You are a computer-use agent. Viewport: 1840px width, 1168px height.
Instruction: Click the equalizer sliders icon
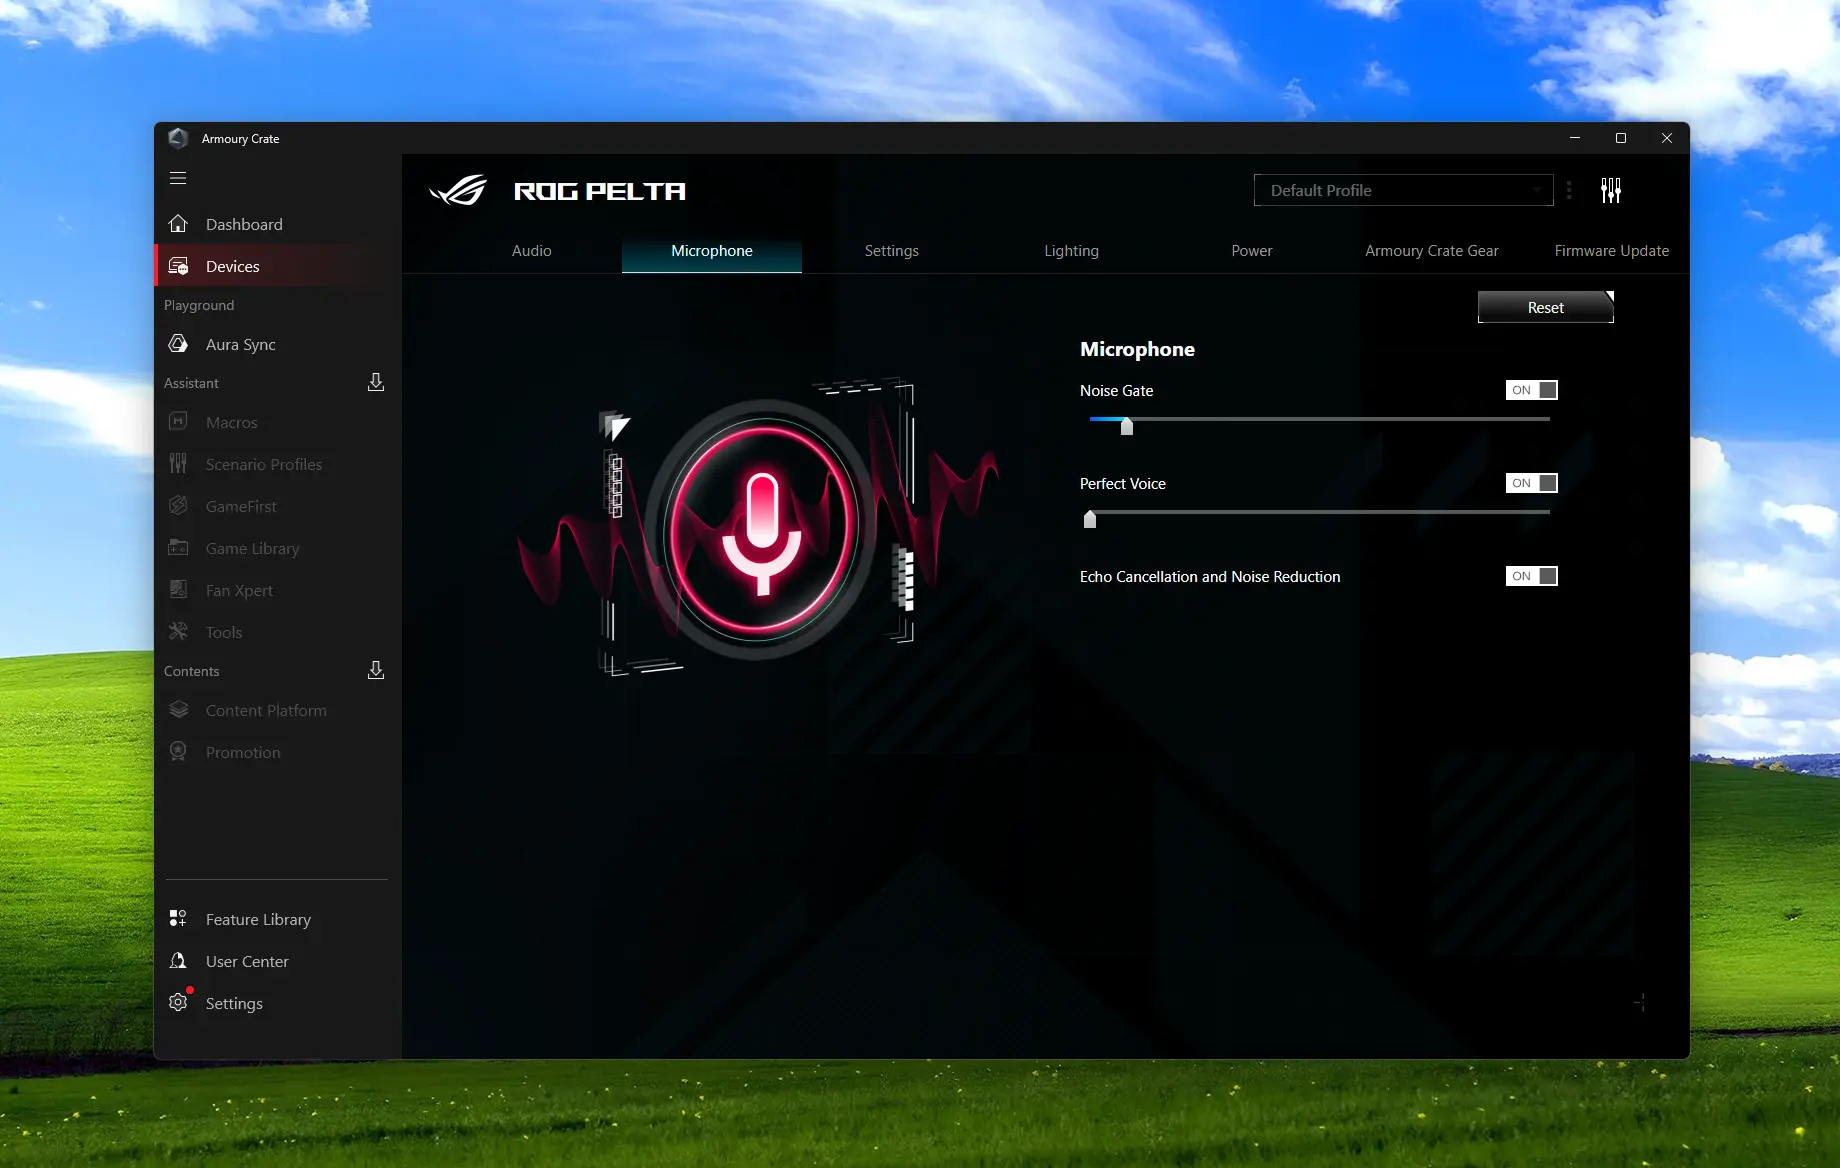click(1610, 190)
